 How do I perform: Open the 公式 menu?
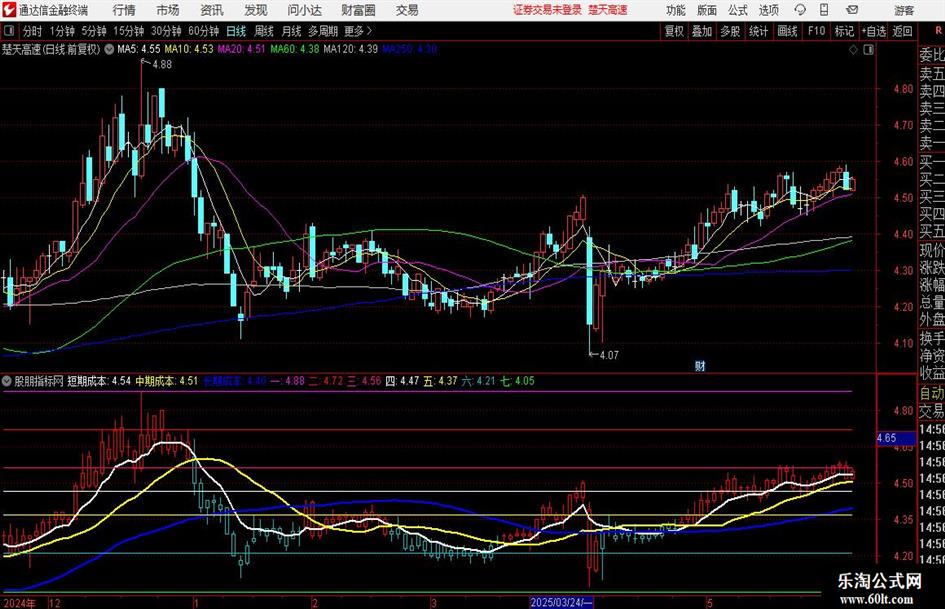point(738,10)
